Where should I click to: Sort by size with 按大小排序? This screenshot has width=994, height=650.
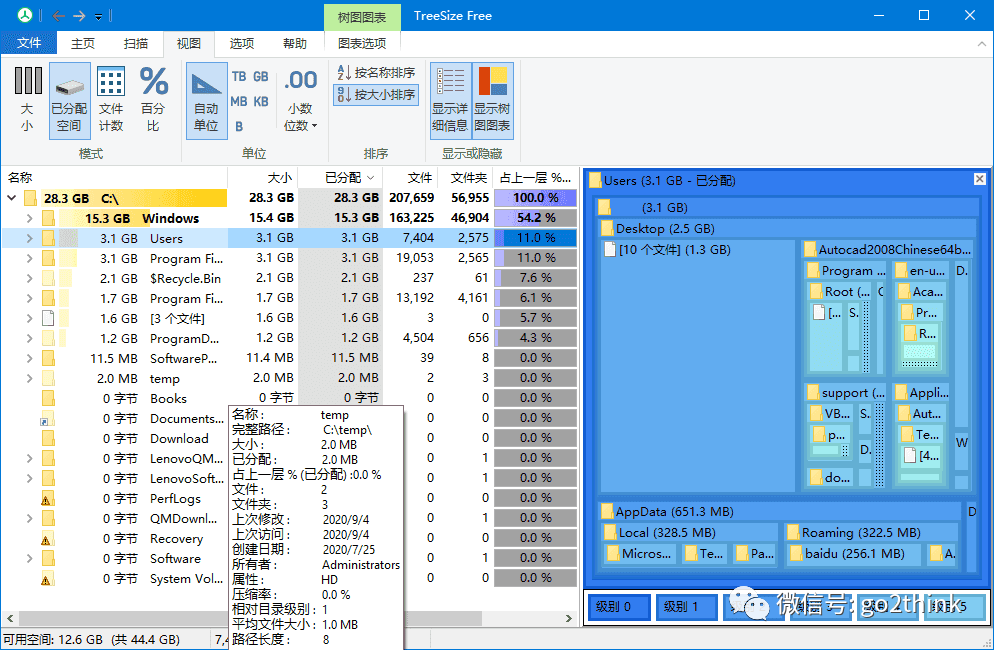376,95
